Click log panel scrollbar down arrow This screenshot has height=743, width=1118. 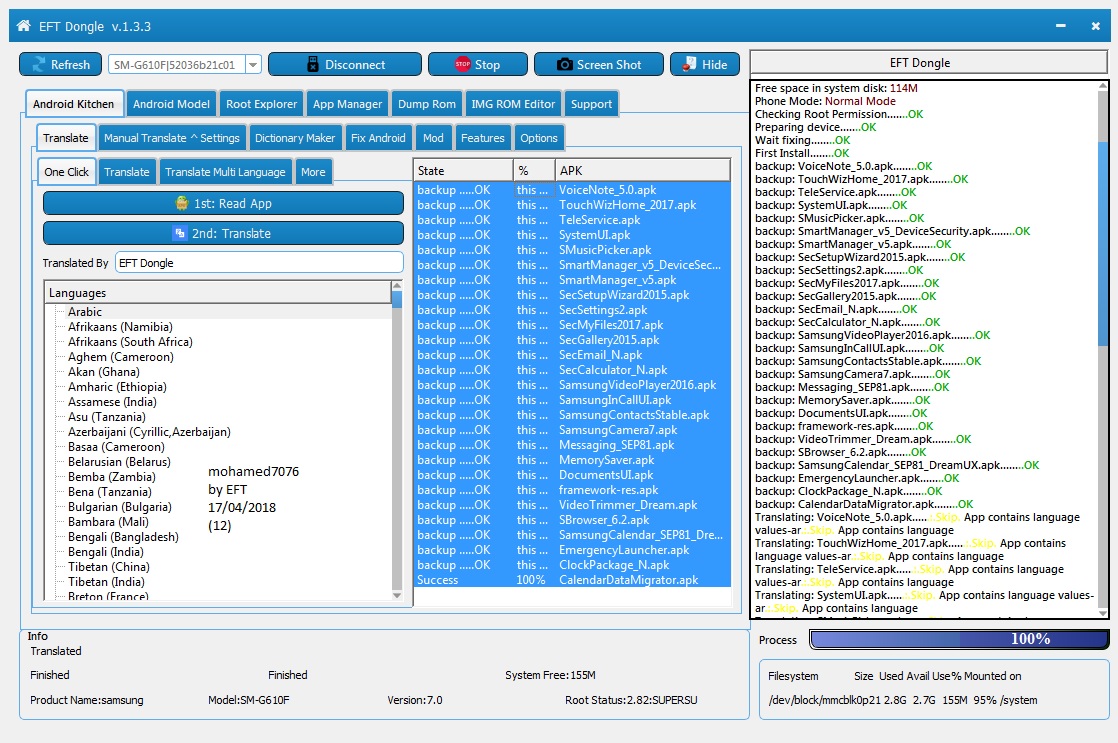(1102, 613)
